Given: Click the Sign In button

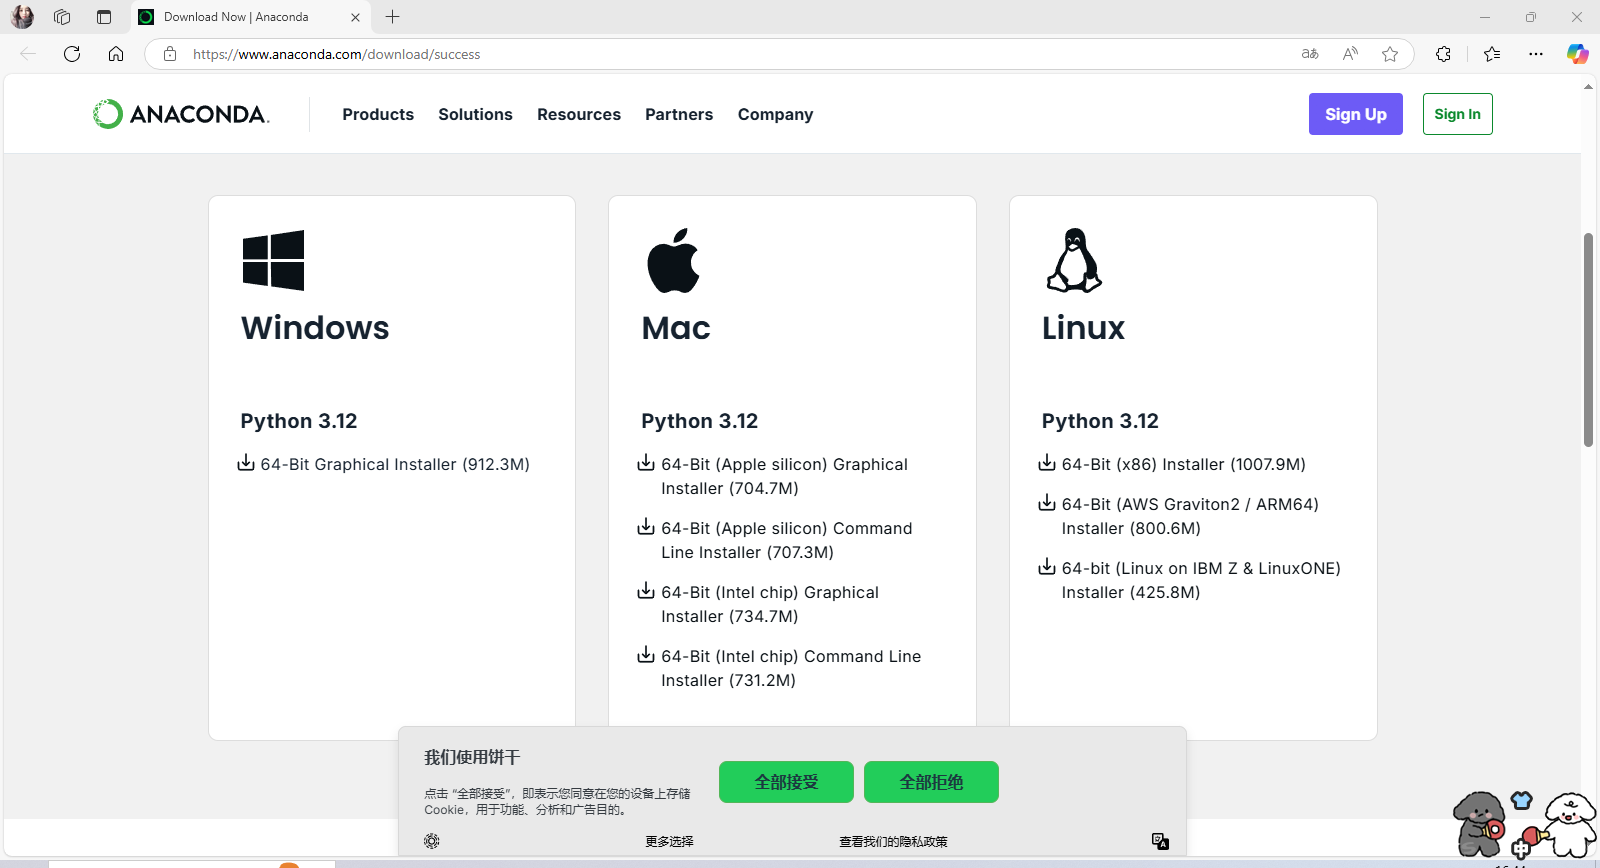Looking at the screenshot, I should click(1457, 114).
